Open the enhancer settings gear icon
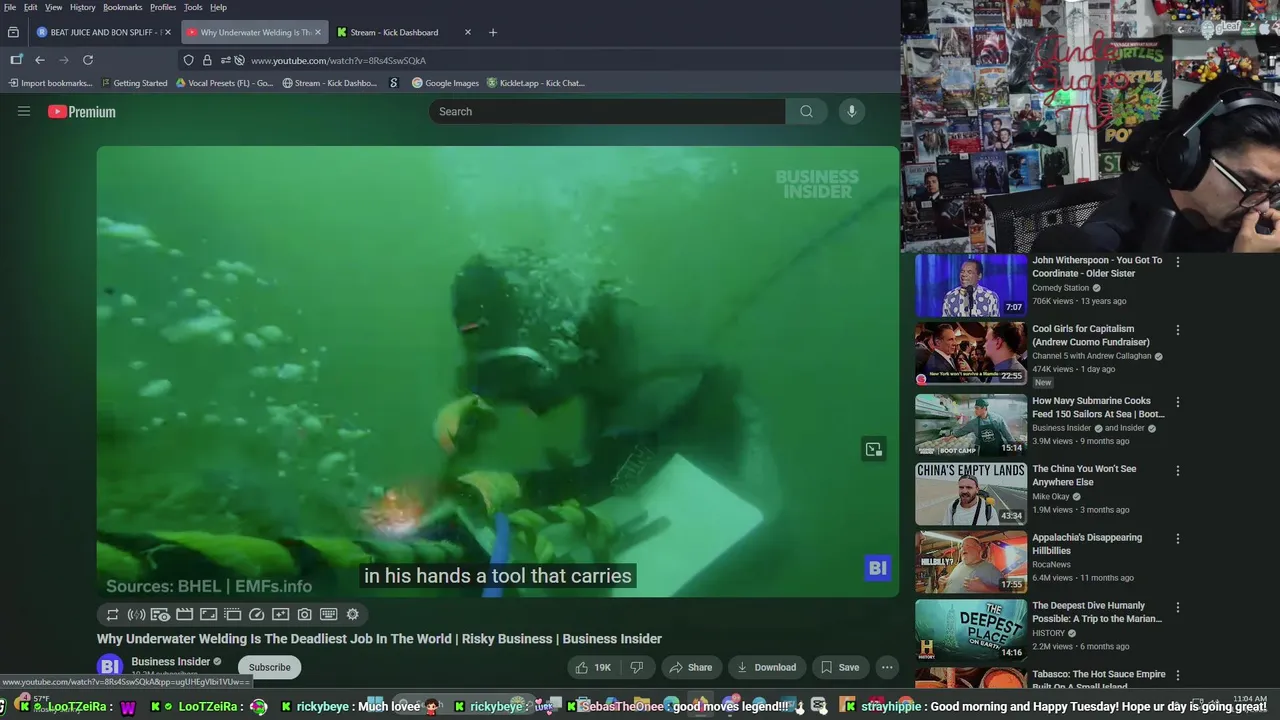The width and height of the screenshot is (1280, 720). coord(352,614)
